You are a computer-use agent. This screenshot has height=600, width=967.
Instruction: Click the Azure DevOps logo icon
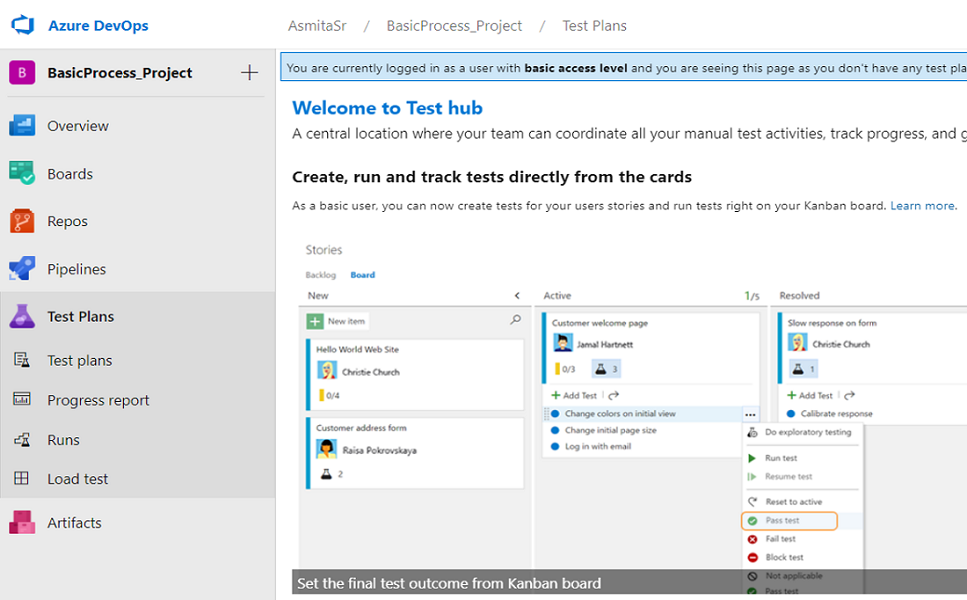(22, 25)
